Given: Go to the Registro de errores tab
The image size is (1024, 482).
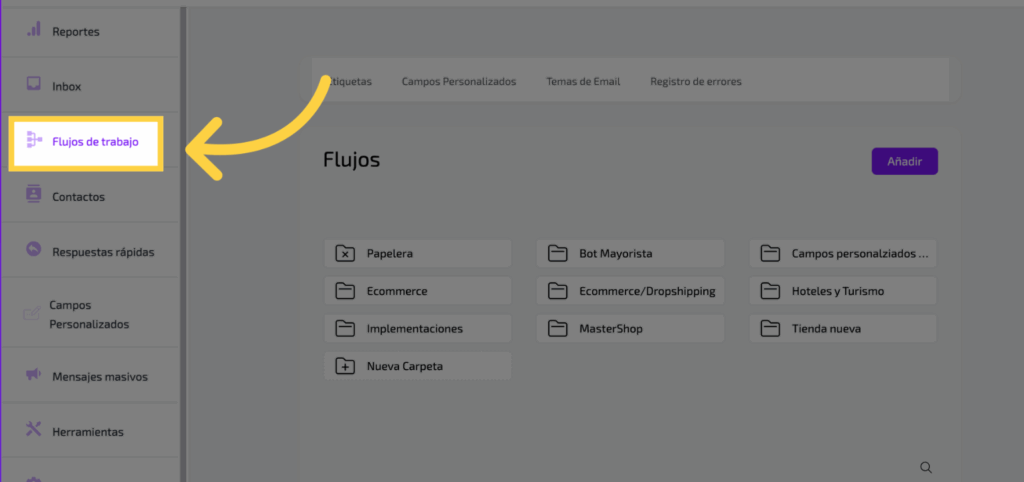Looking at the screenshot, I should coord(696,81).
